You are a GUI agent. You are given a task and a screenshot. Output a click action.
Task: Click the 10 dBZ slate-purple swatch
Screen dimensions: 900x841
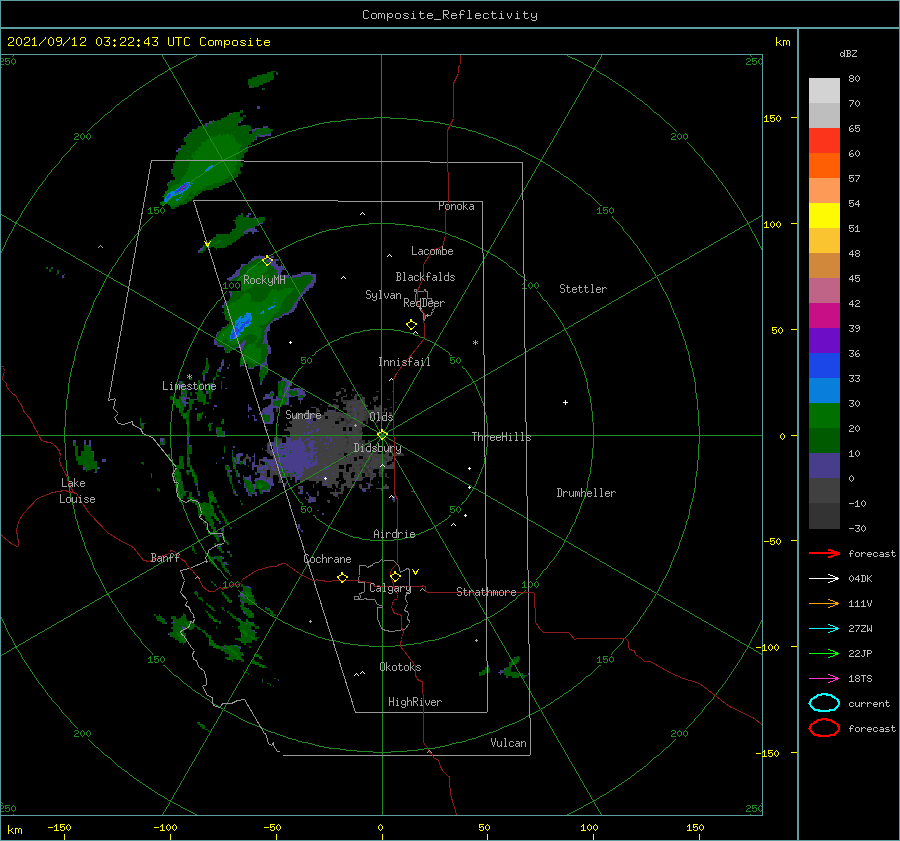(824, 465)
